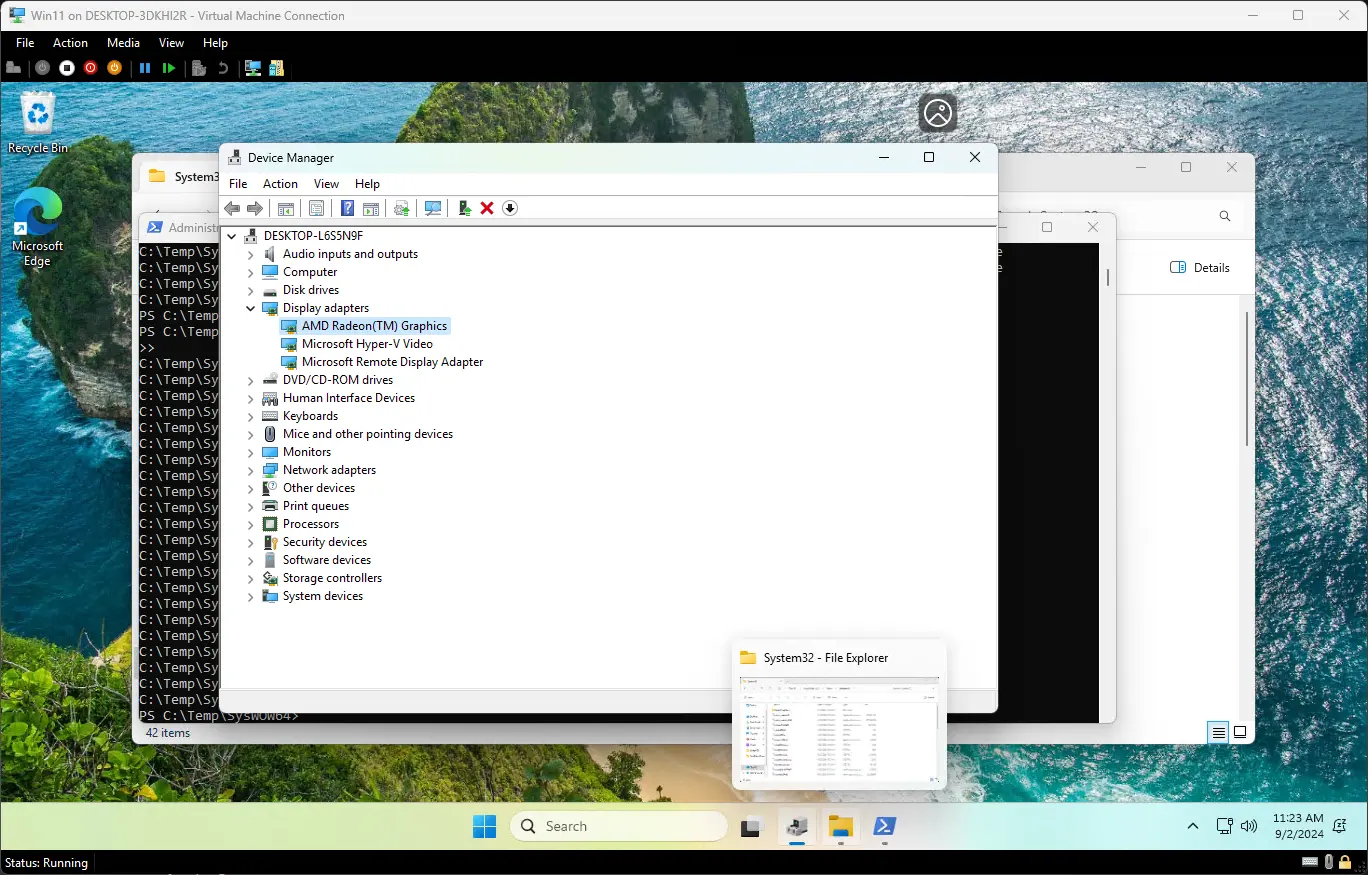
Task: Select the Software devices category
Action: 327,560
